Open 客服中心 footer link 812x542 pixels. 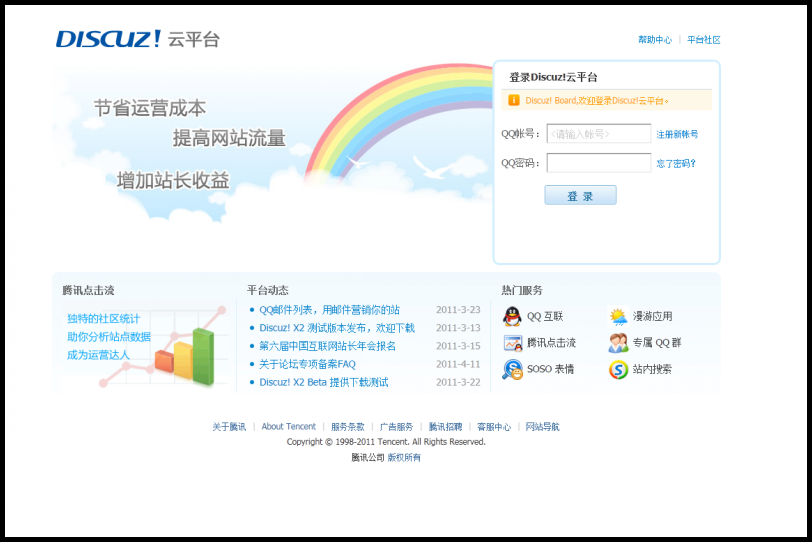494,427
